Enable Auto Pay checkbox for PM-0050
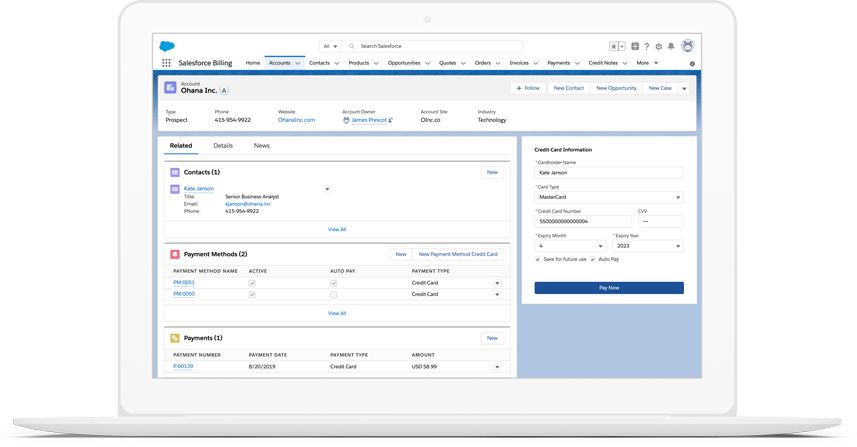Screen dimensions: 857x447 (x=333, y=295)
